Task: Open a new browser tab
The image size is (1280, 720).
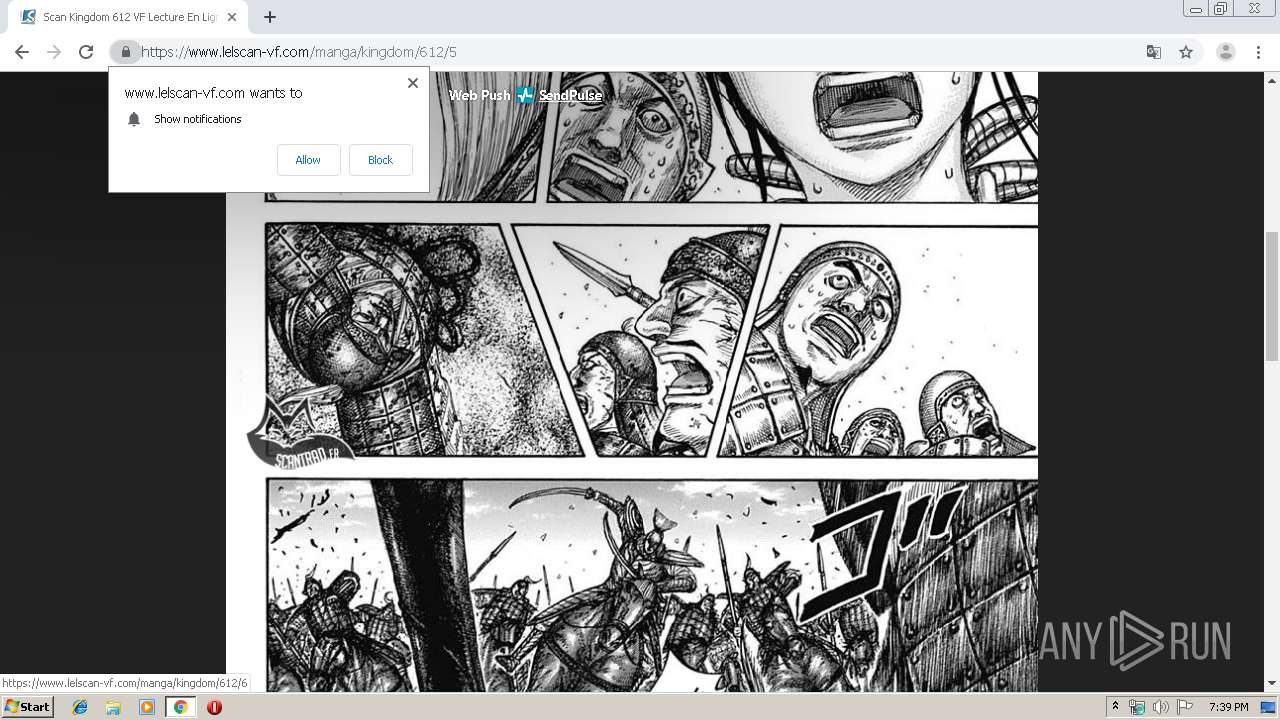Action: [270, 17]
